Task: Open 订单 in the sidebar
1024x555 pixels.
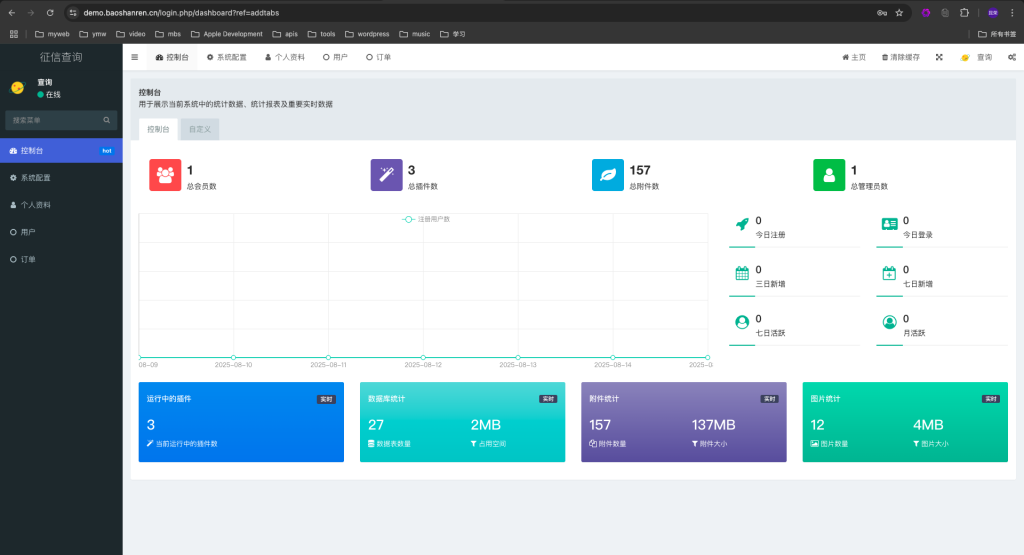Action: (x=61, y=260)
